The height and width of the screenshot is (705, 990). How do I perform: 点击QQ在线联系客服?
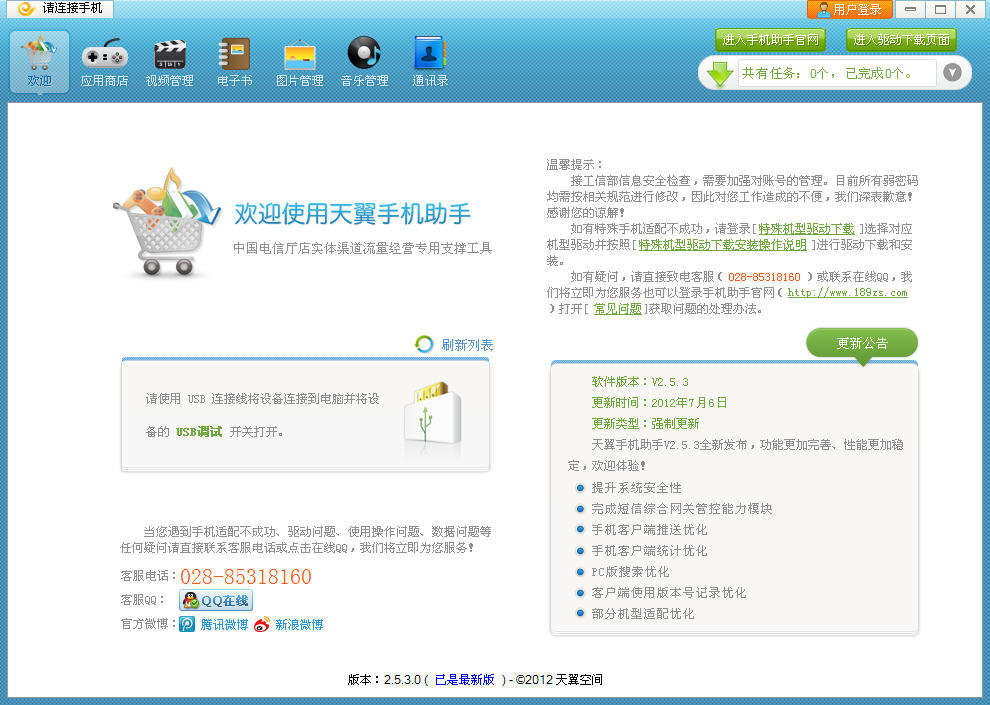pos(214,600)
